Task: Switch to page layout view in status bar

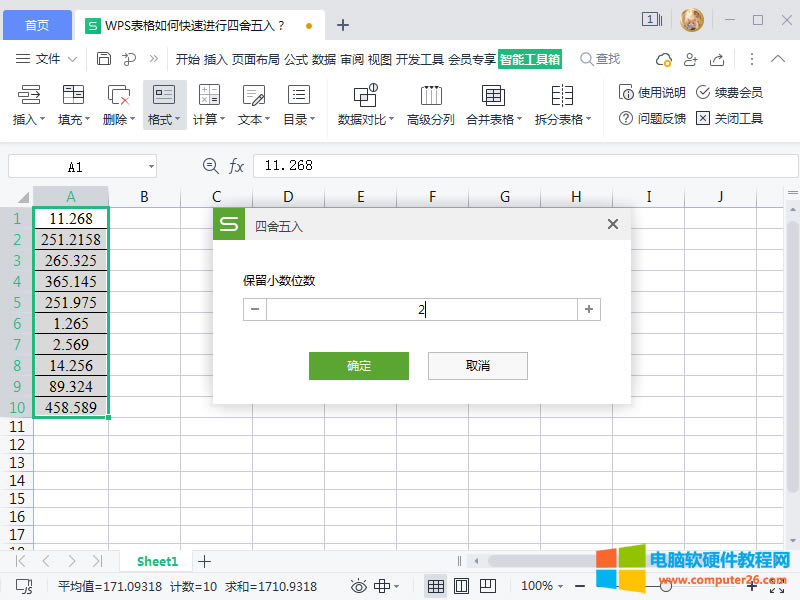Action: [x=461, y=586]
